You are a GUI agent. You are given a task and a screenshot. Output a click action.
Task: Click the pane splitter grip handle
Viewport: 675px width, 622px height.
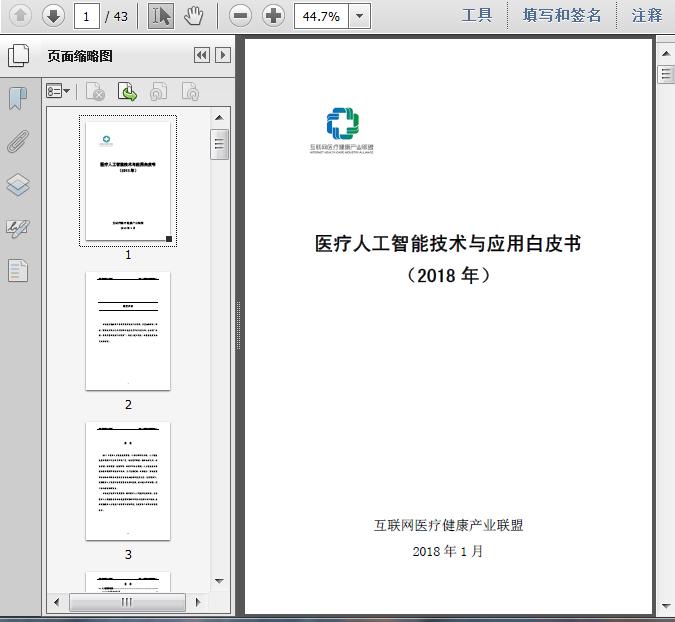pos(238,325)
